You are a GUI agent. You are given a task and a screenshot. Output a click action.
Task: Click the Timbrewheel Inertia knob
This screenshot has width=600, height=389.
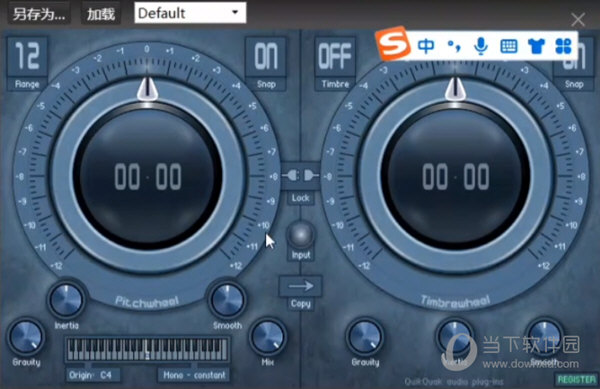pyautogui.click(x=455, y=337)
